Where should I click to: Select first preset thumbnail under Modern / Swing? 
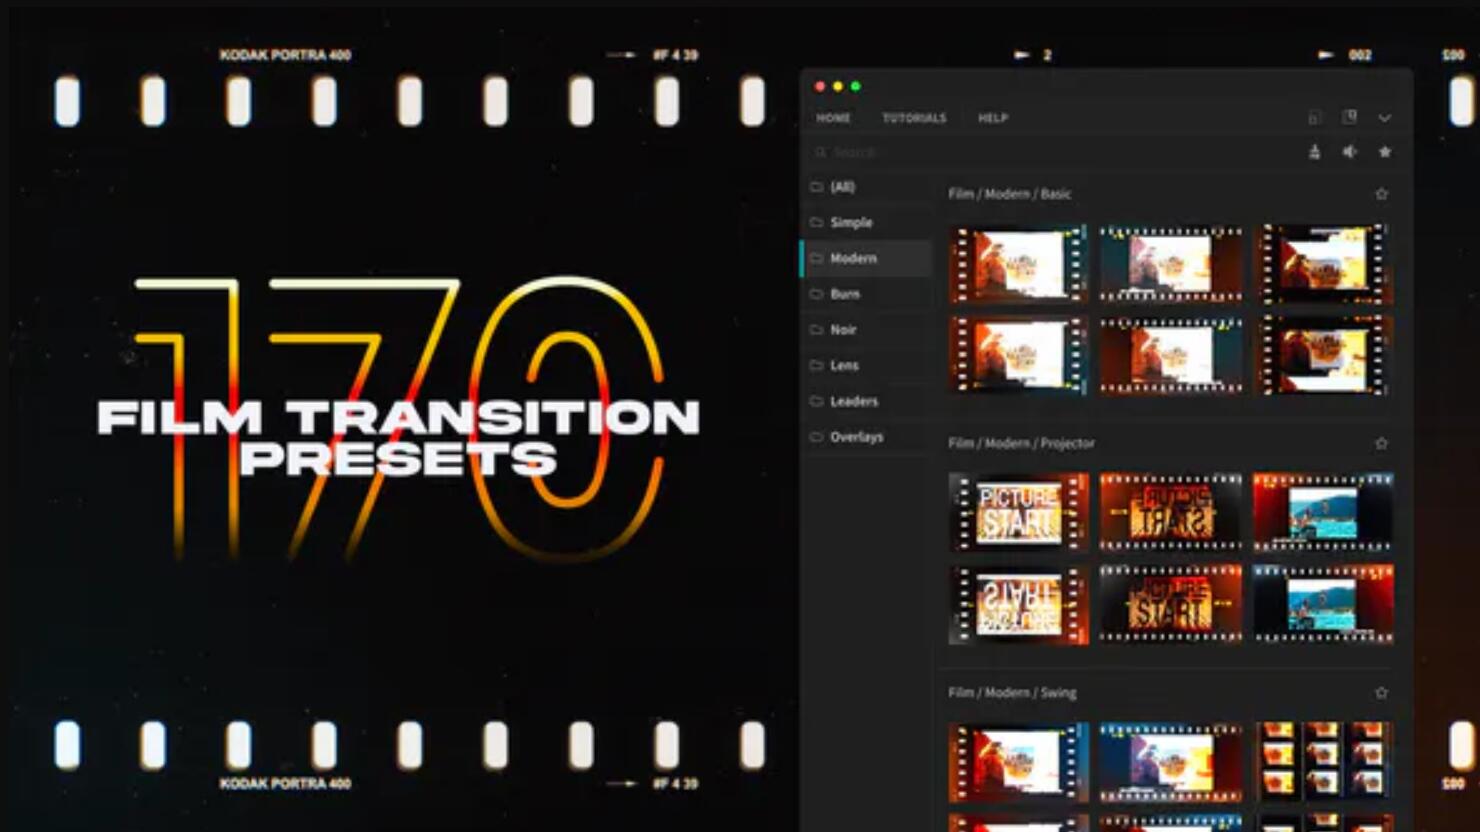tap(1018, 762)
